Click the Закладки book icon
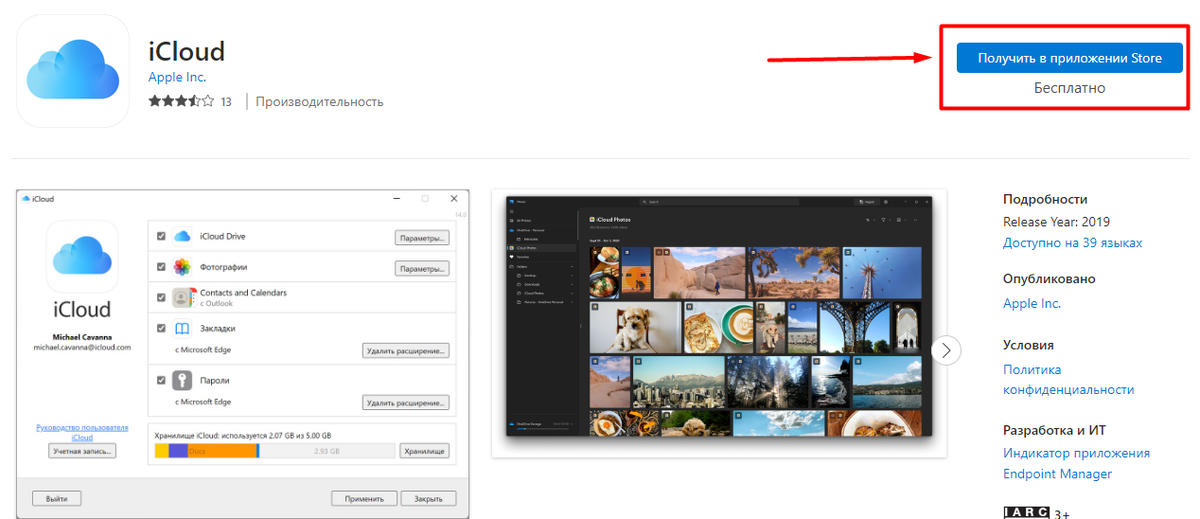 click(182, 328)
